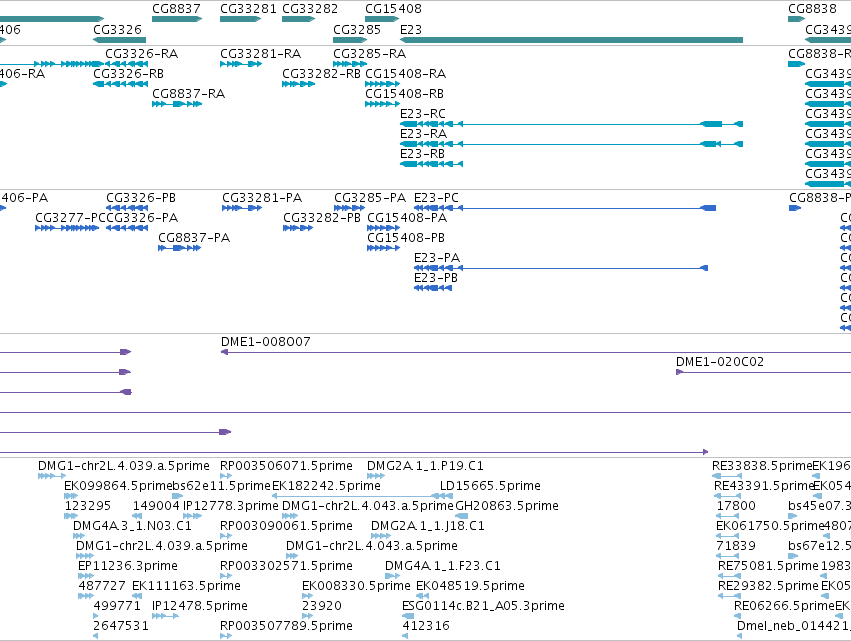Click EST EP11236.3prime
Viewport: 851px width, 641px height.
pyautogui.click(x=128, y=567)
